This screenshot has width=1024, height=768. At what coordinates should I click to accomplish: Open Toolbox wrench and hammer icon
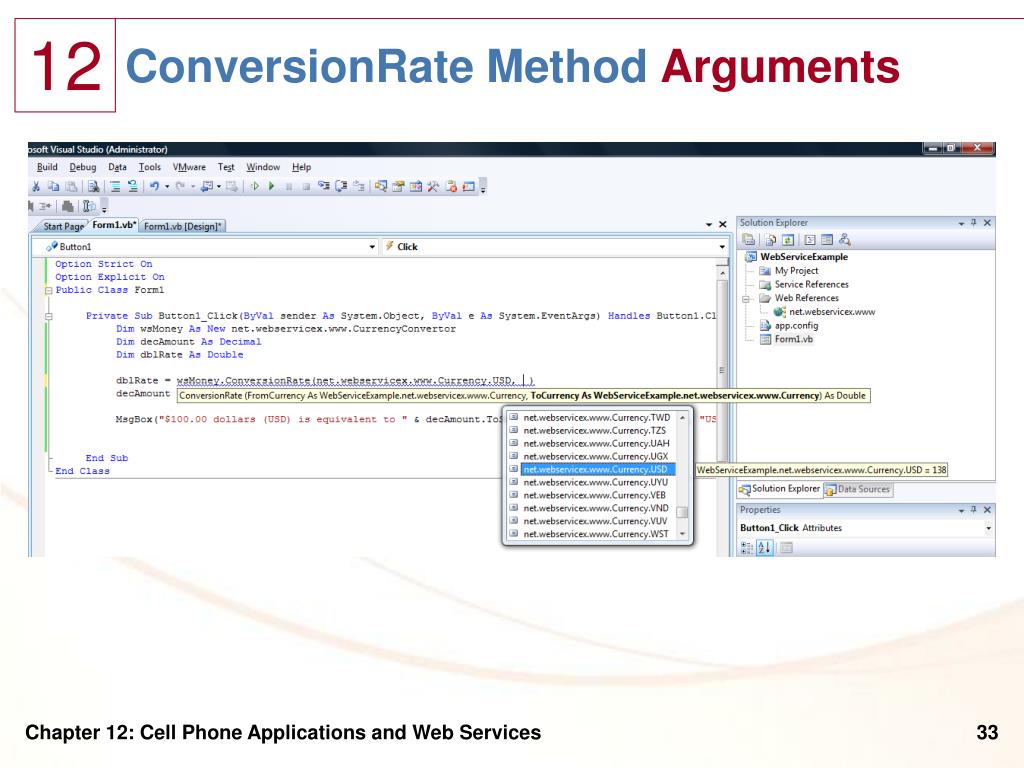[433, 187]
